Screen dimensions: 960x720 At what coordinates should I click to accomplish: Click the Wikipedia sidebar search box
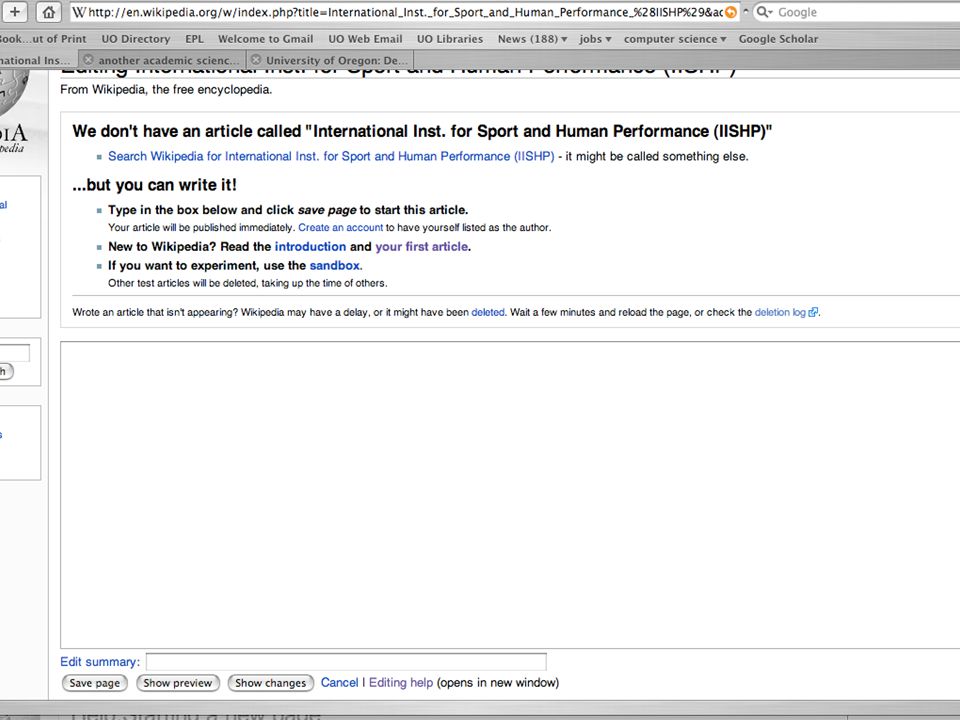14,353
